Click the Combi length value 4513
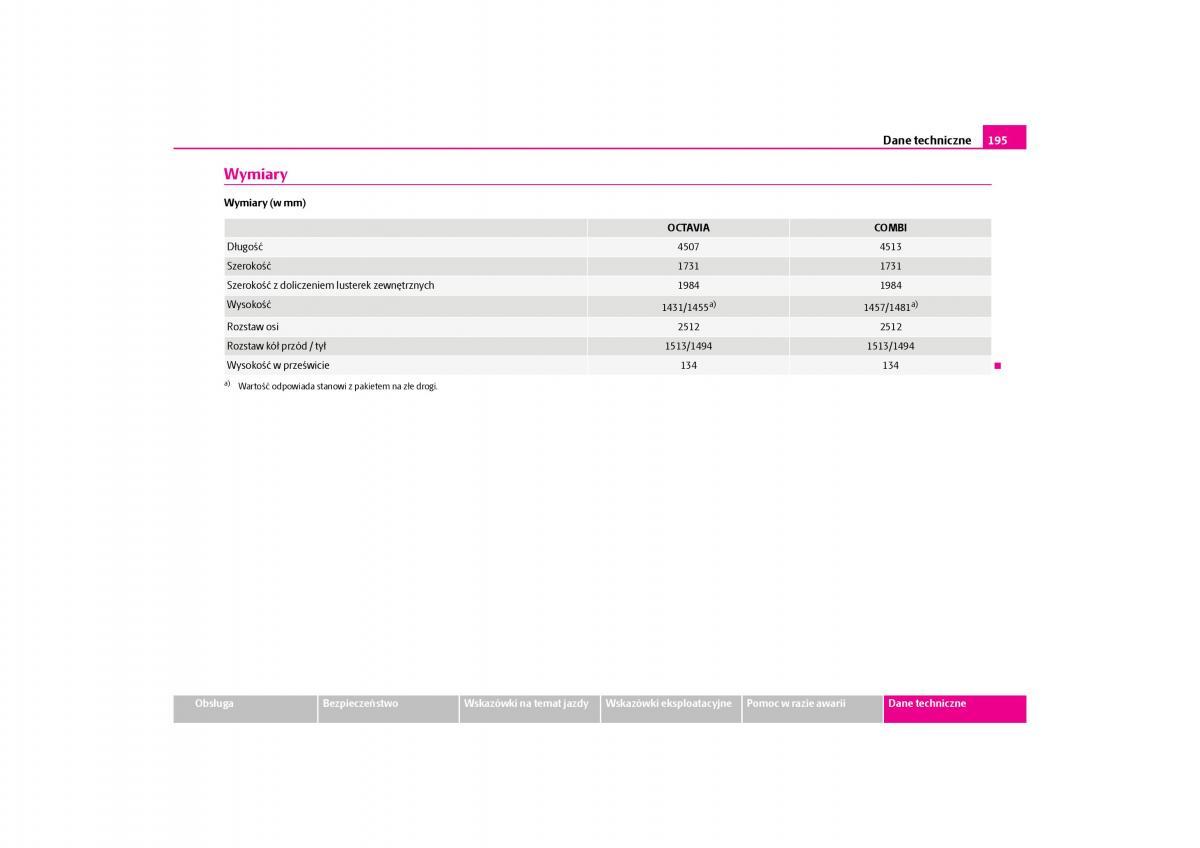 click(x=890, y=247)
